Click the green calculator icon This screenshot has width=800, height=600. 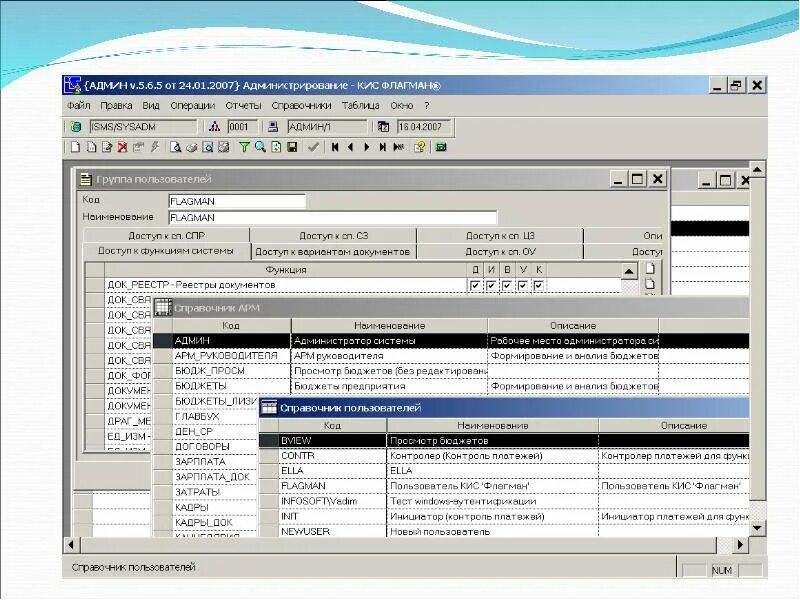point(441,147)
